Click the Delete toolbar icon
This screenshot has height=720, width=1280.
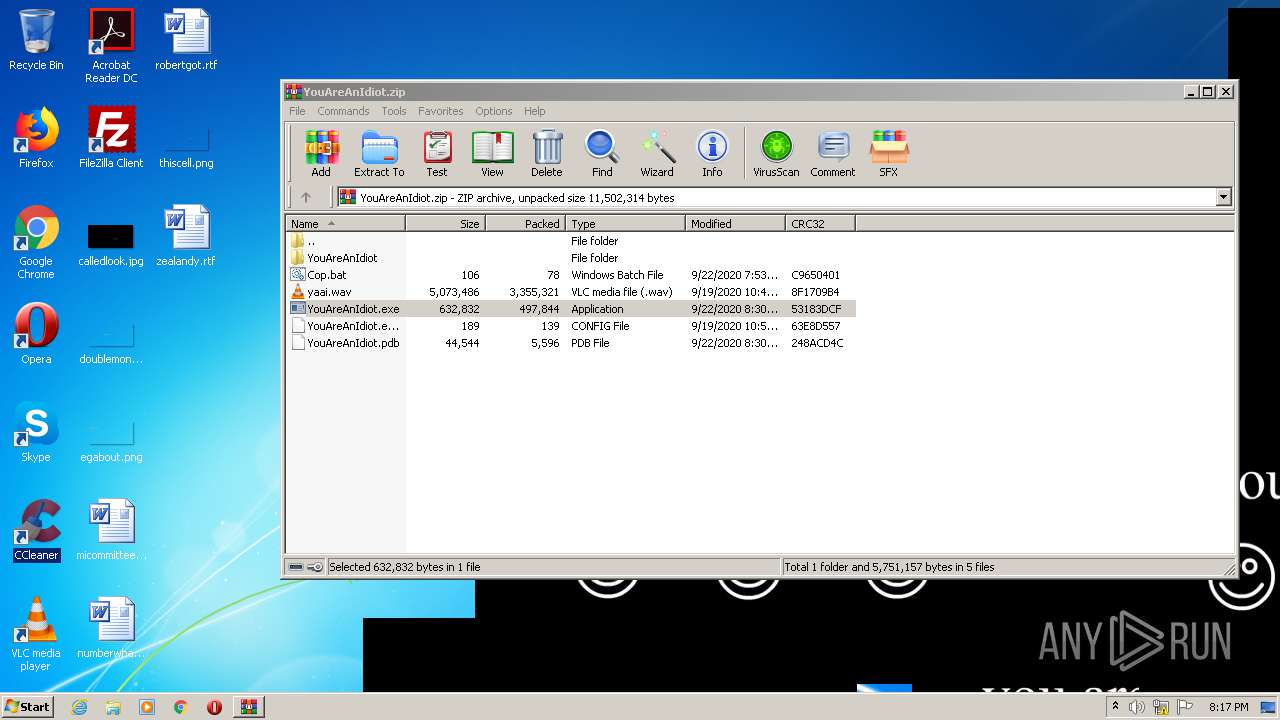tap(547, 154)
